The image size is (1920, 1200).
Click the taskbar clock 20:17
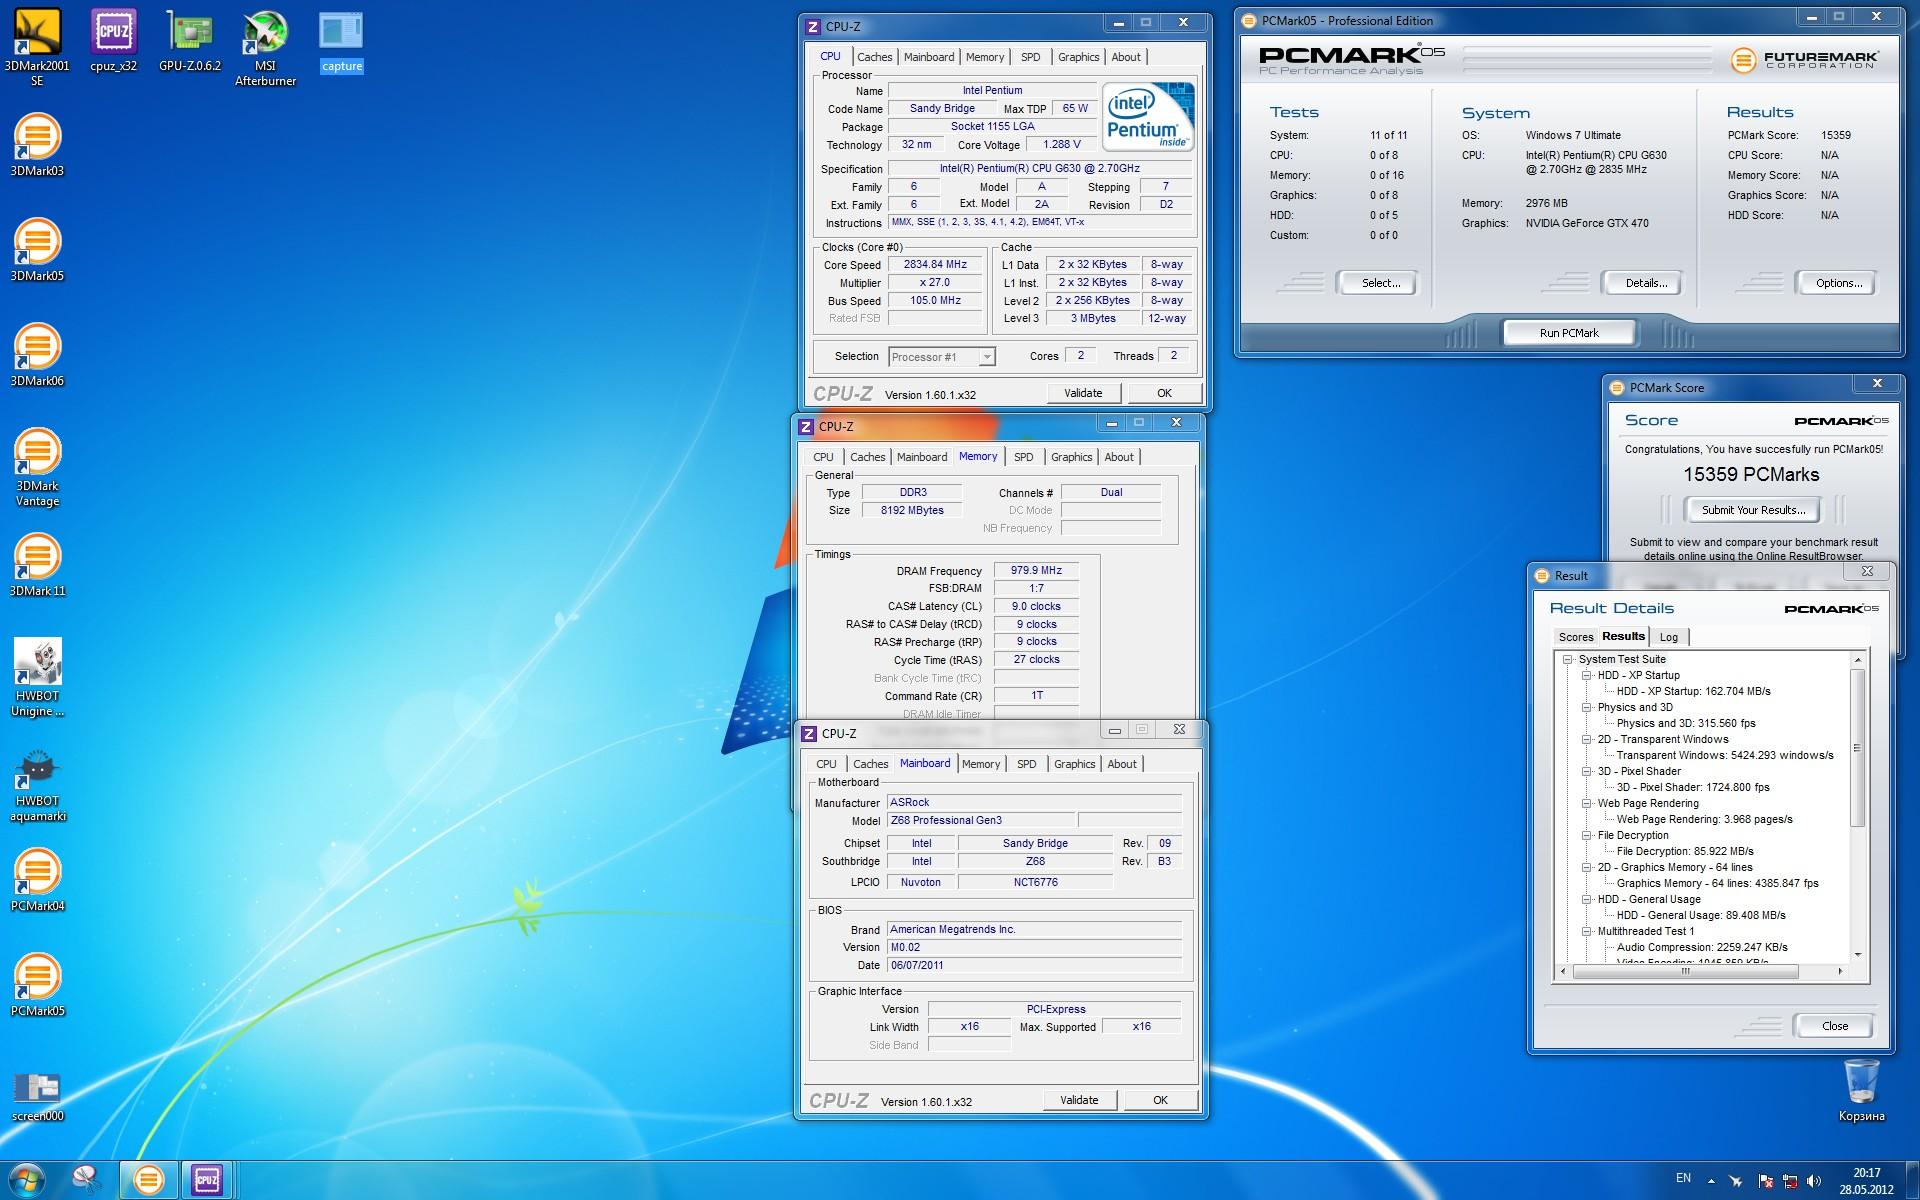pos(1866,1173)
